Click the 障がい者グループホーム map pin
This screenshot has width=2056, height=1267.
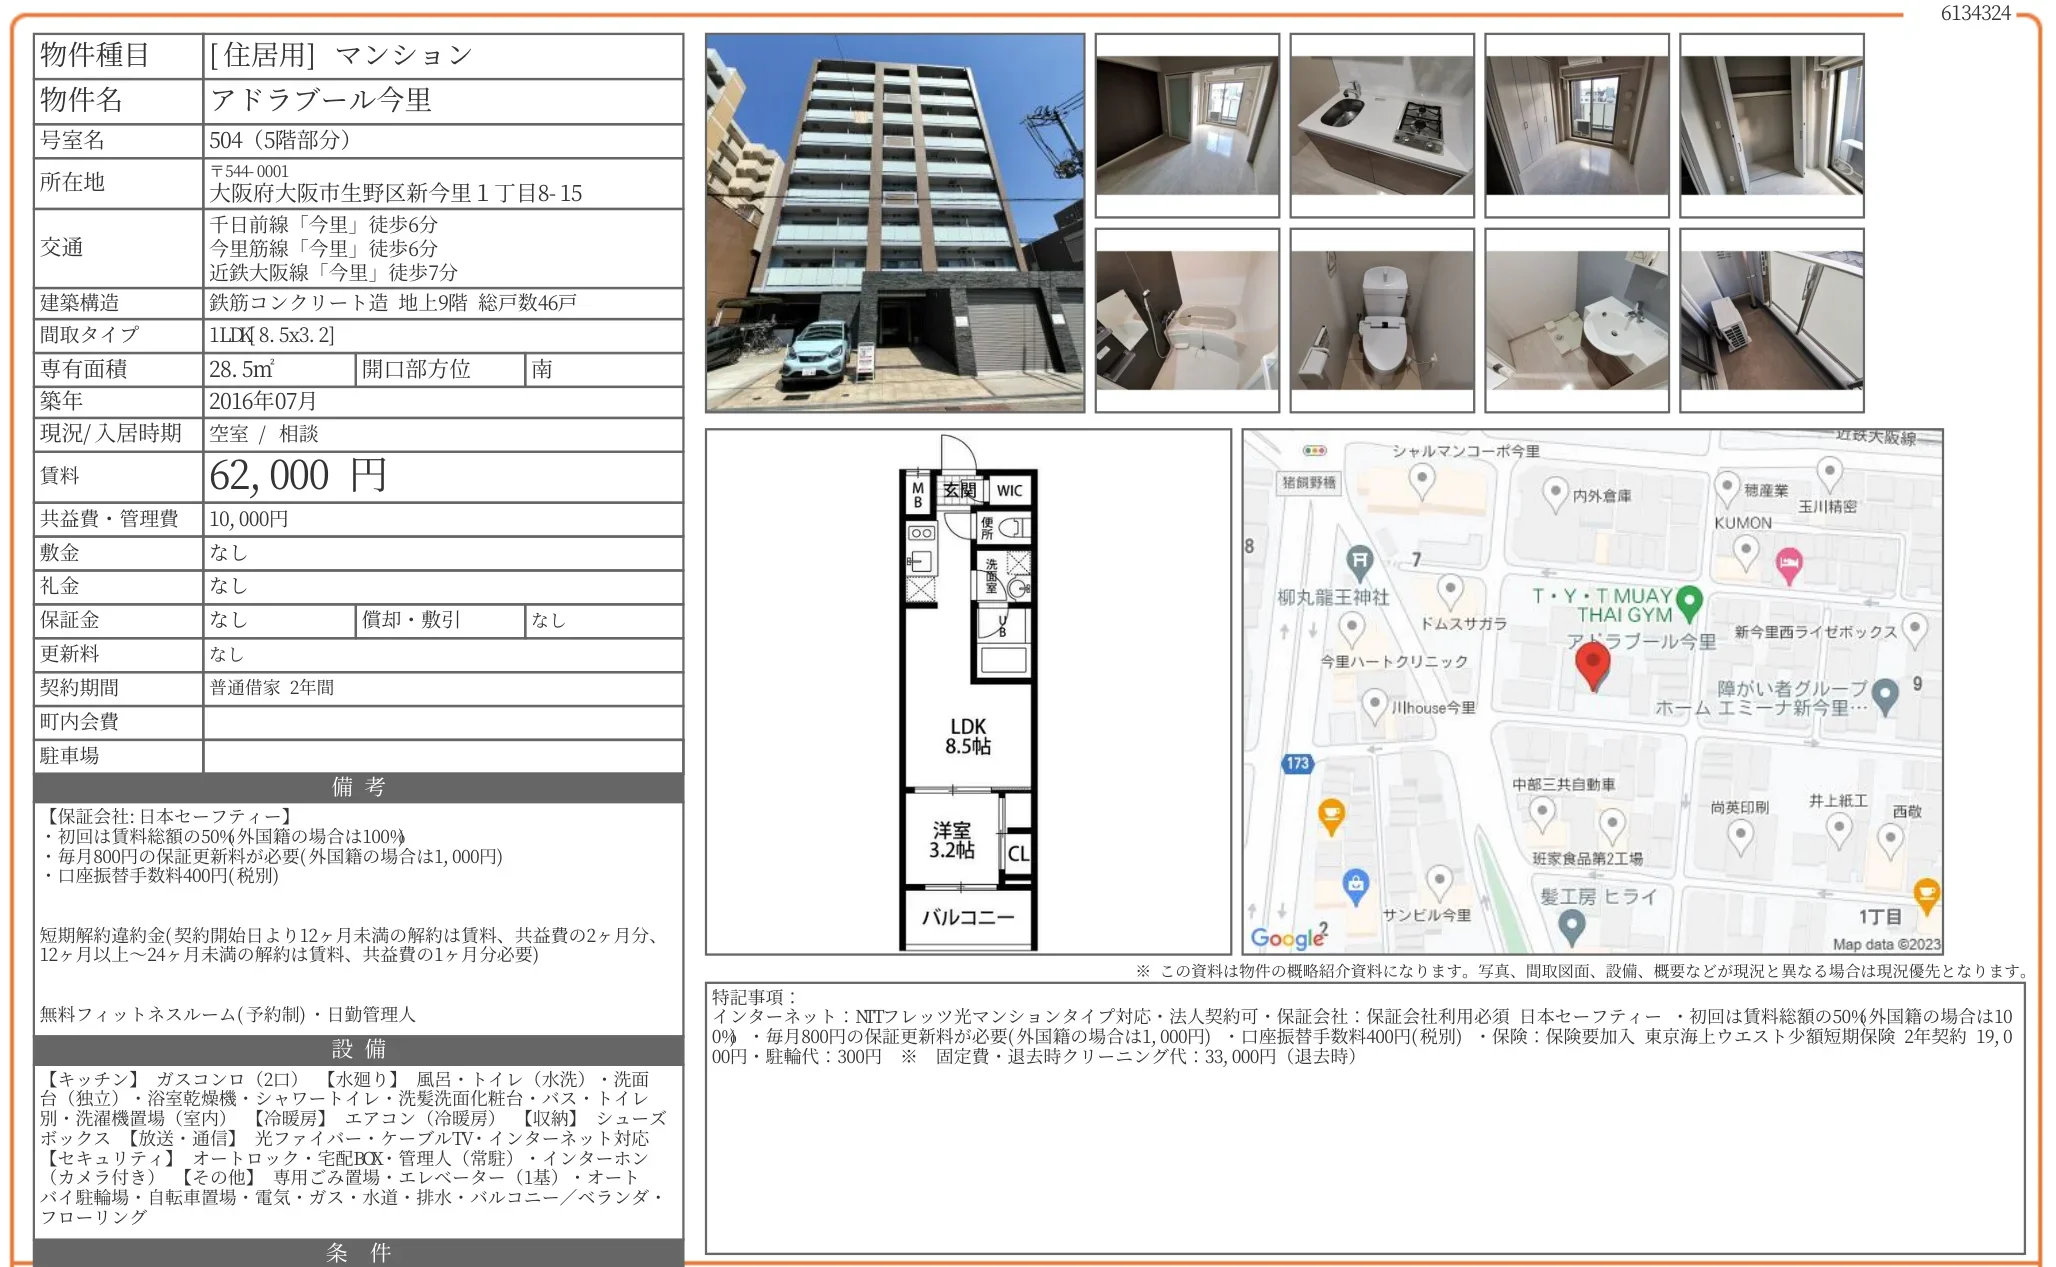coord(1885,695)
